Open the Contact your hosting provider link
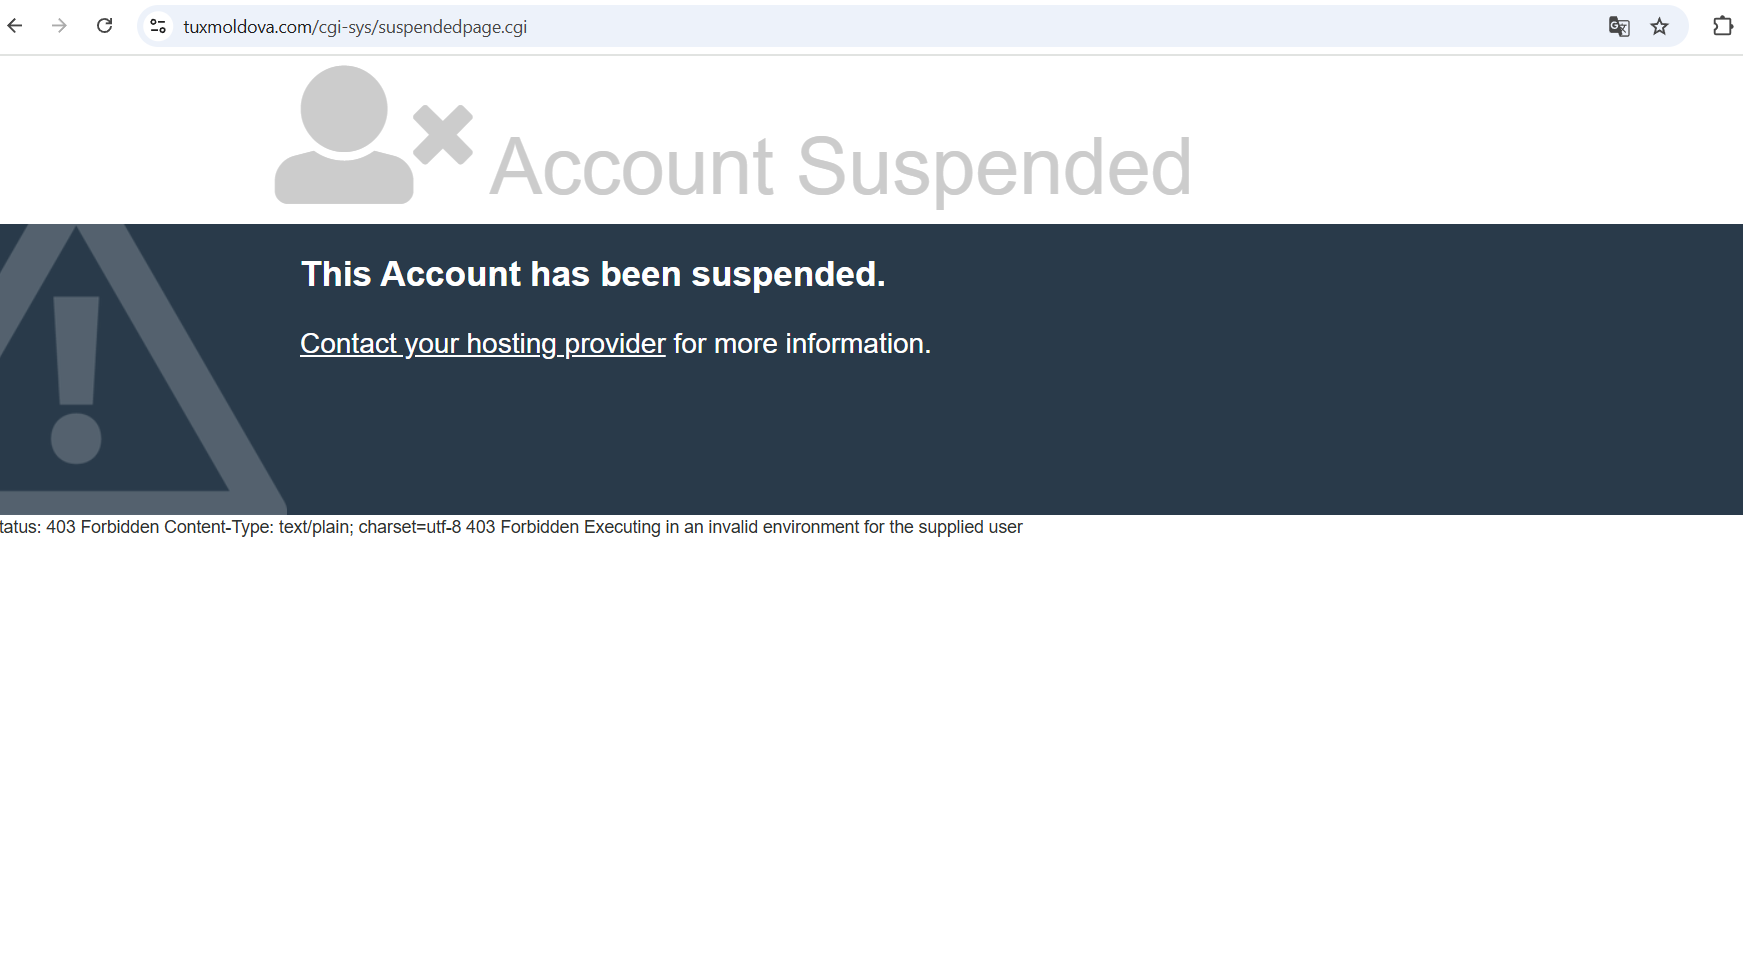This screenshot has width=1743, height=971. [x=482, y=344]
